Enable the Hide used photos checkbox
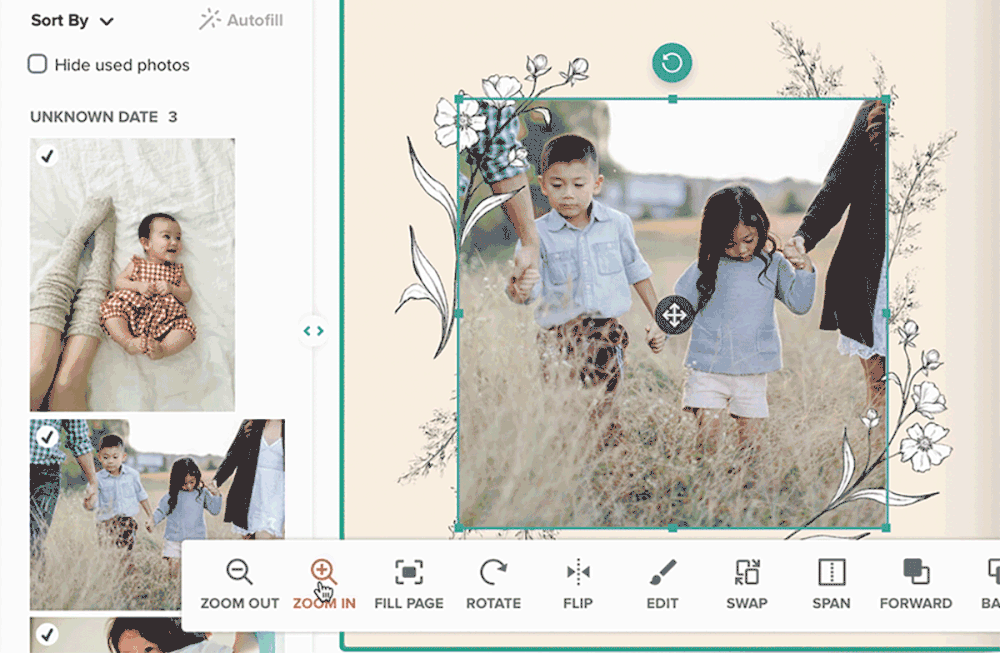The height and width of the screenshot is (653, 1000). click(37, 64)
